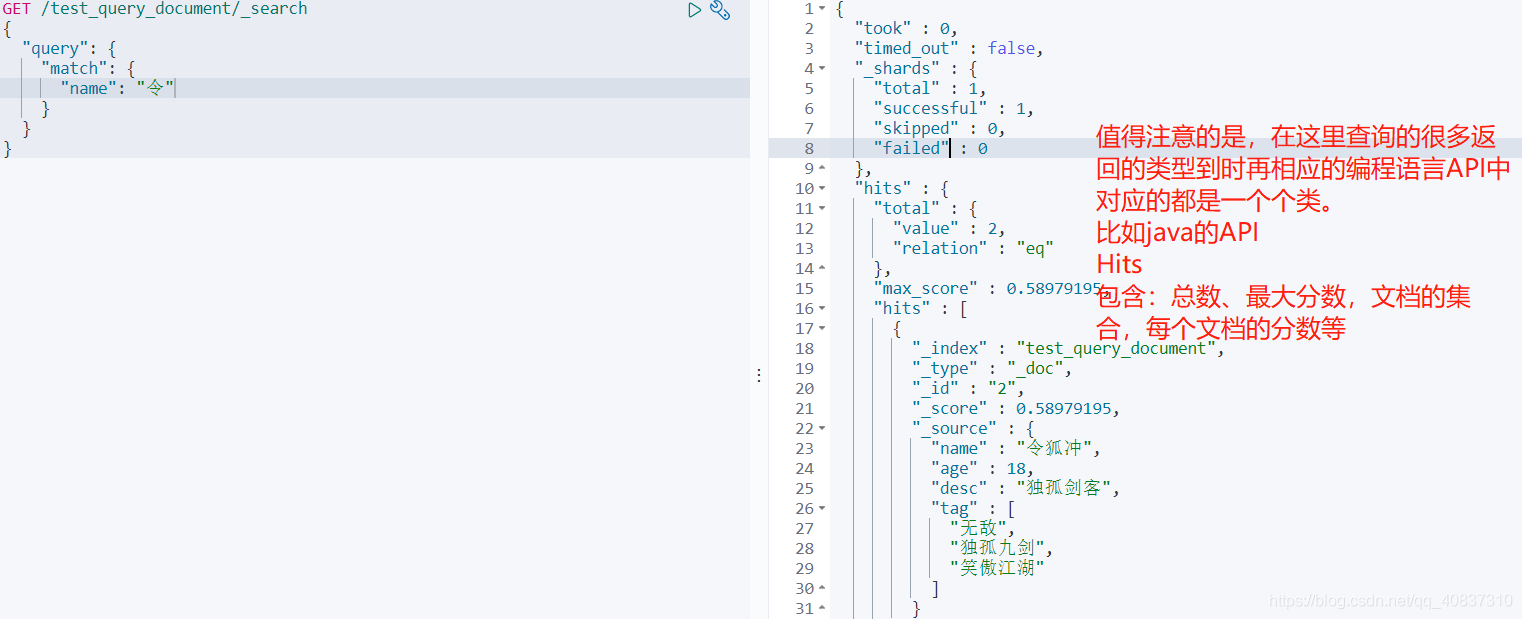Click the pane divider drag handle

coord(759,375)
